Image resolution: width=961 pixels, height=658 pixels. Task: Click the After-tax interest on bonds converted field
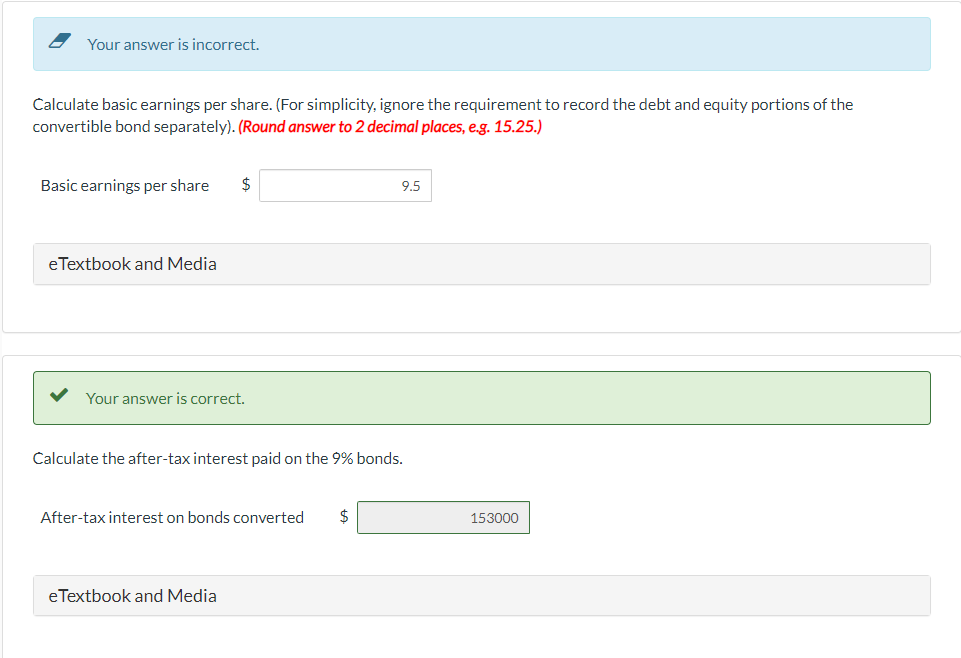tap(443, 518)
